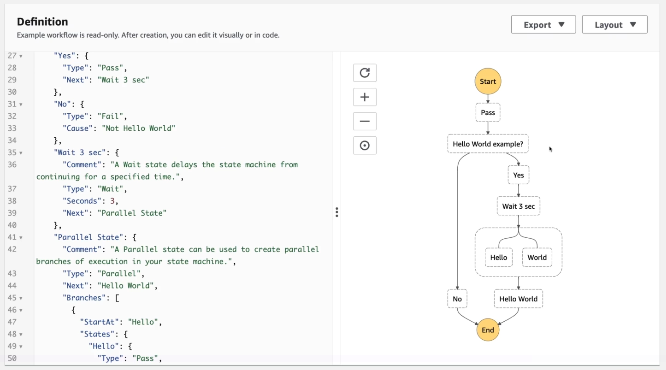Collapse the code fold arrow at line 35
This screenshot has height=370, width=666.
coord(21,153)
